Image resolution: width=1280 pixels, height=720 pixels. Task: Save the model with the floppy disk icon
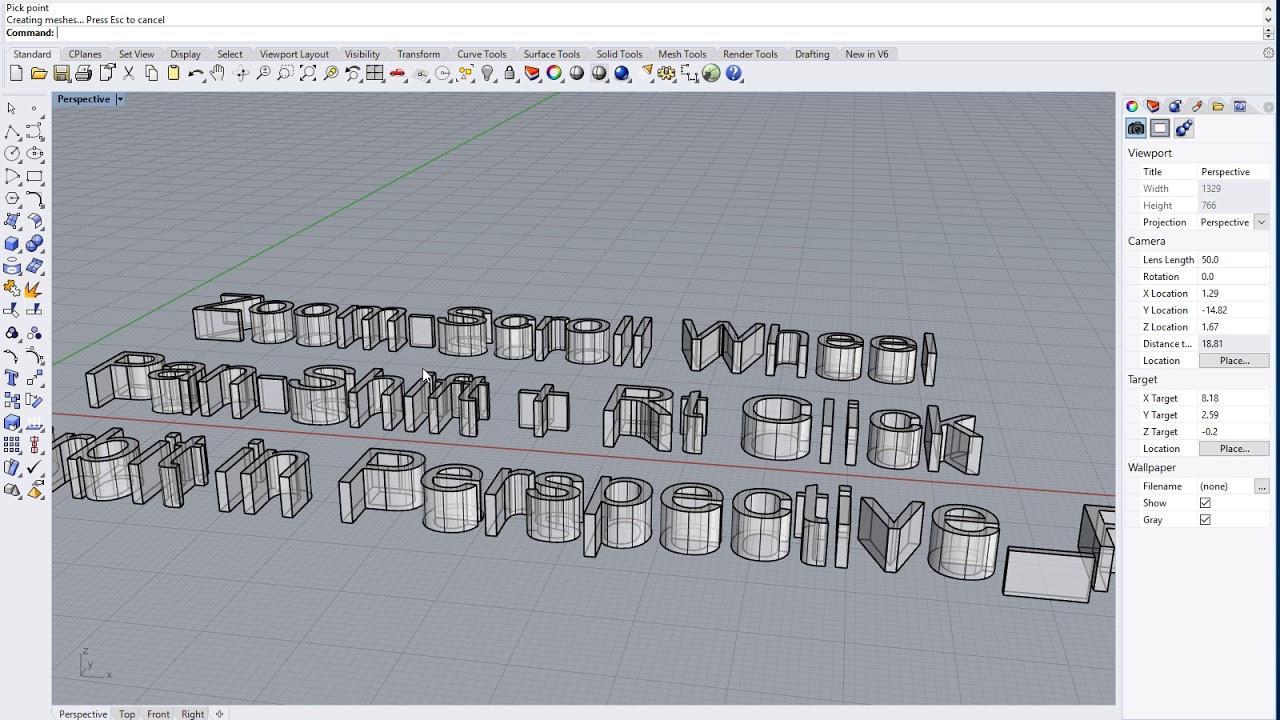click(x=61, y=73)
